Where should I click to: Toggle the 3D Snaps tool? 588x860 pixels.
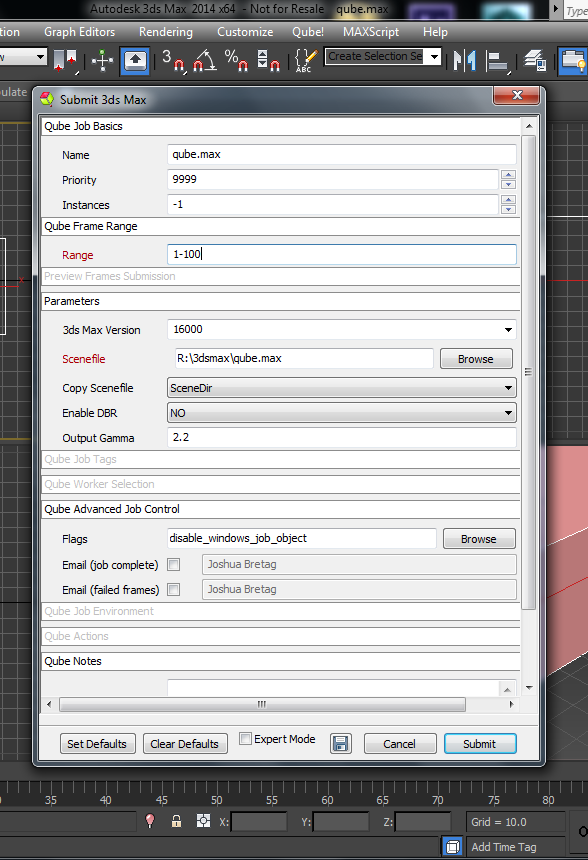tap(173, 60)
